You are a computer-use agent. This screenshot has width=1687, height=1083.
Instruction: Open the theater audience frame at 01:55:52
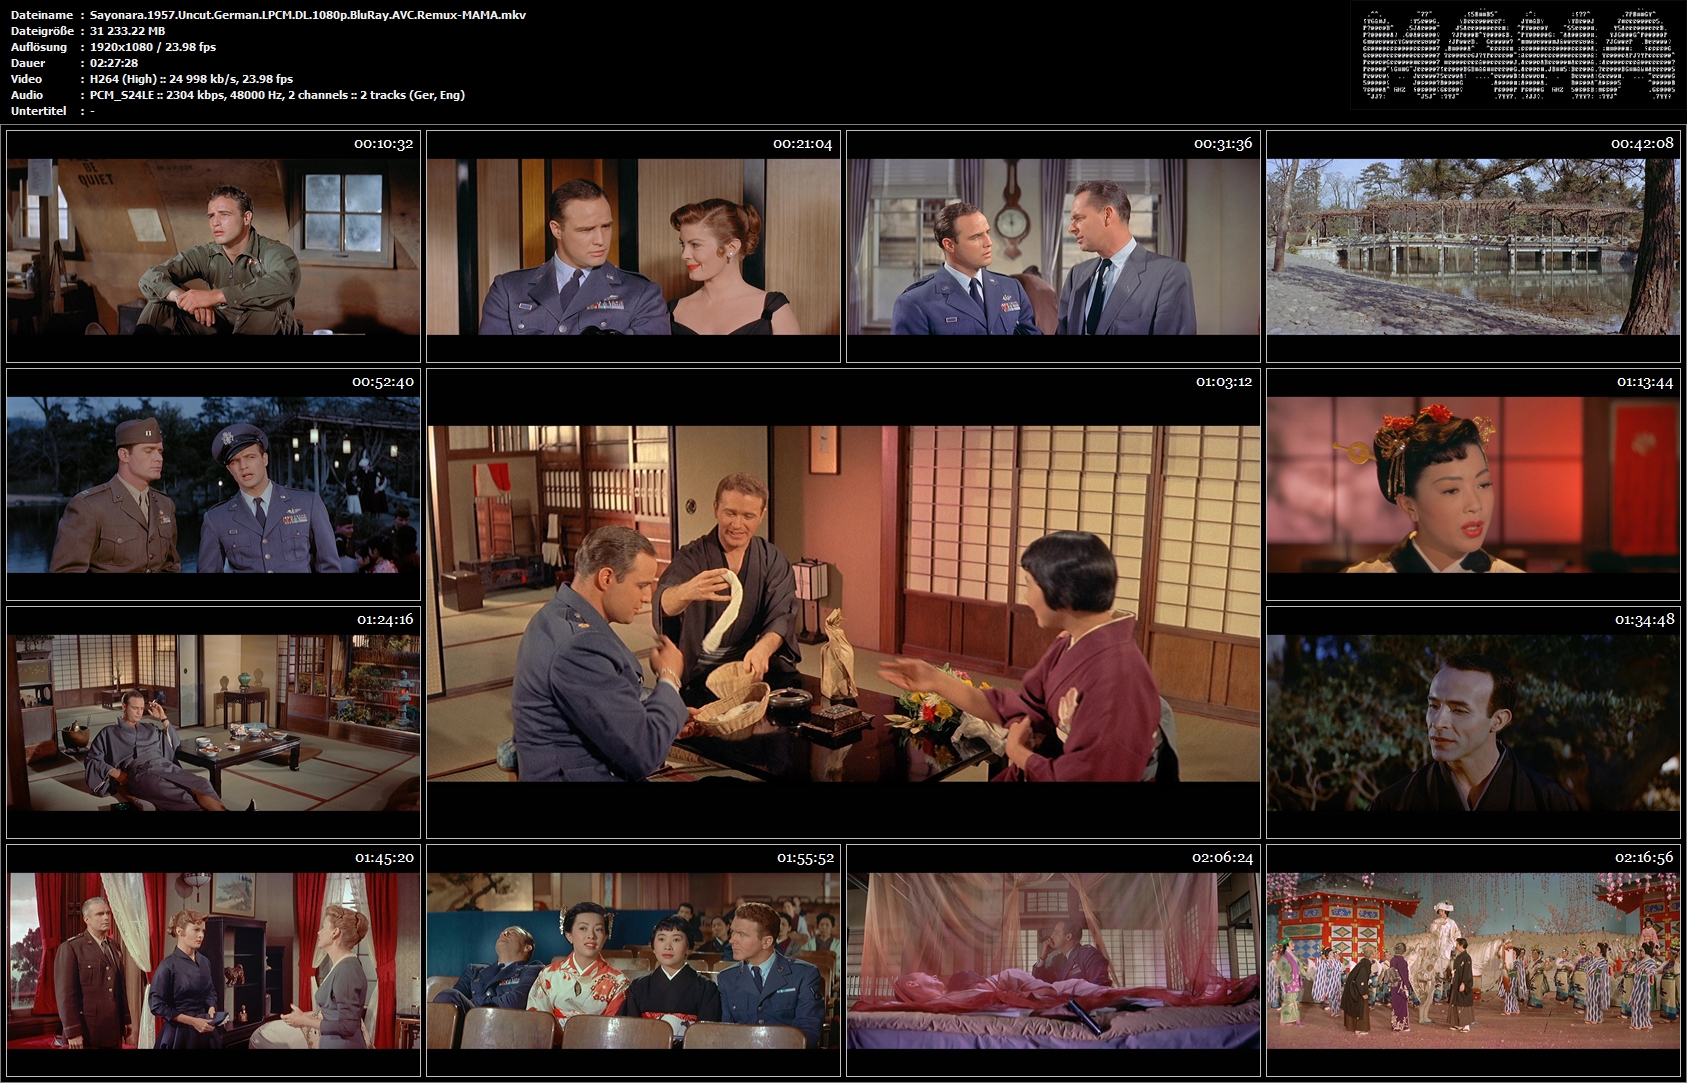tap(633, 960)
